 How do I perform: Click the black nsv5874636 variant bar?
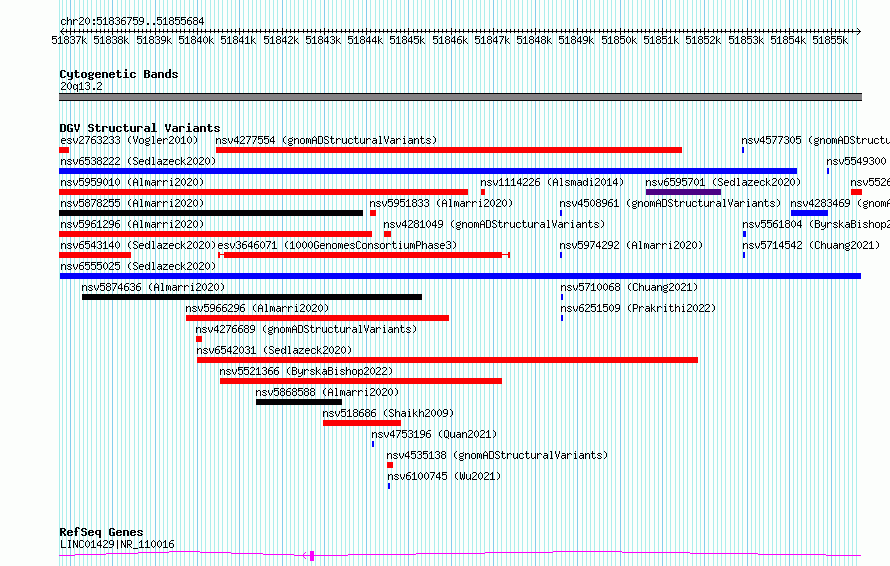[252, 297]
